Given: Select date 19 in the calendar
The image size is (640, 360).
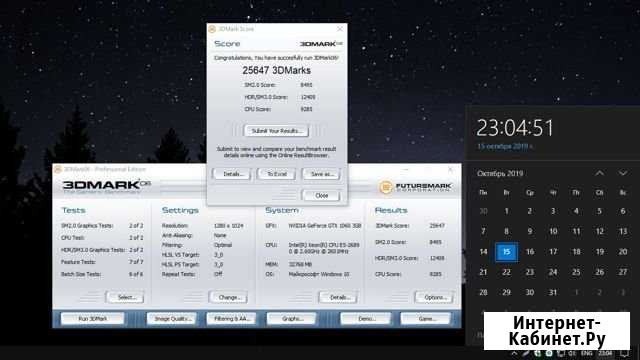Looking at the screenshot, I should point(600,252).
